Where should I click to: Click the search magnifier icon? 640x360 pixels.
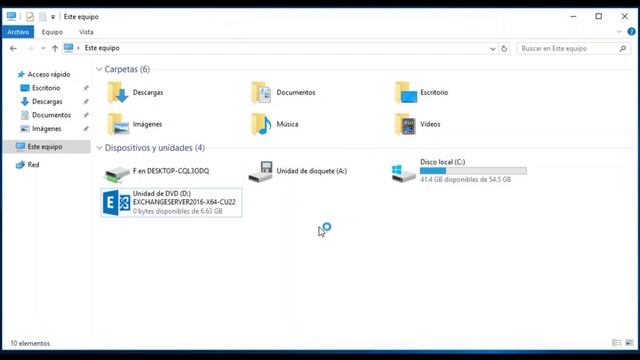622,49
